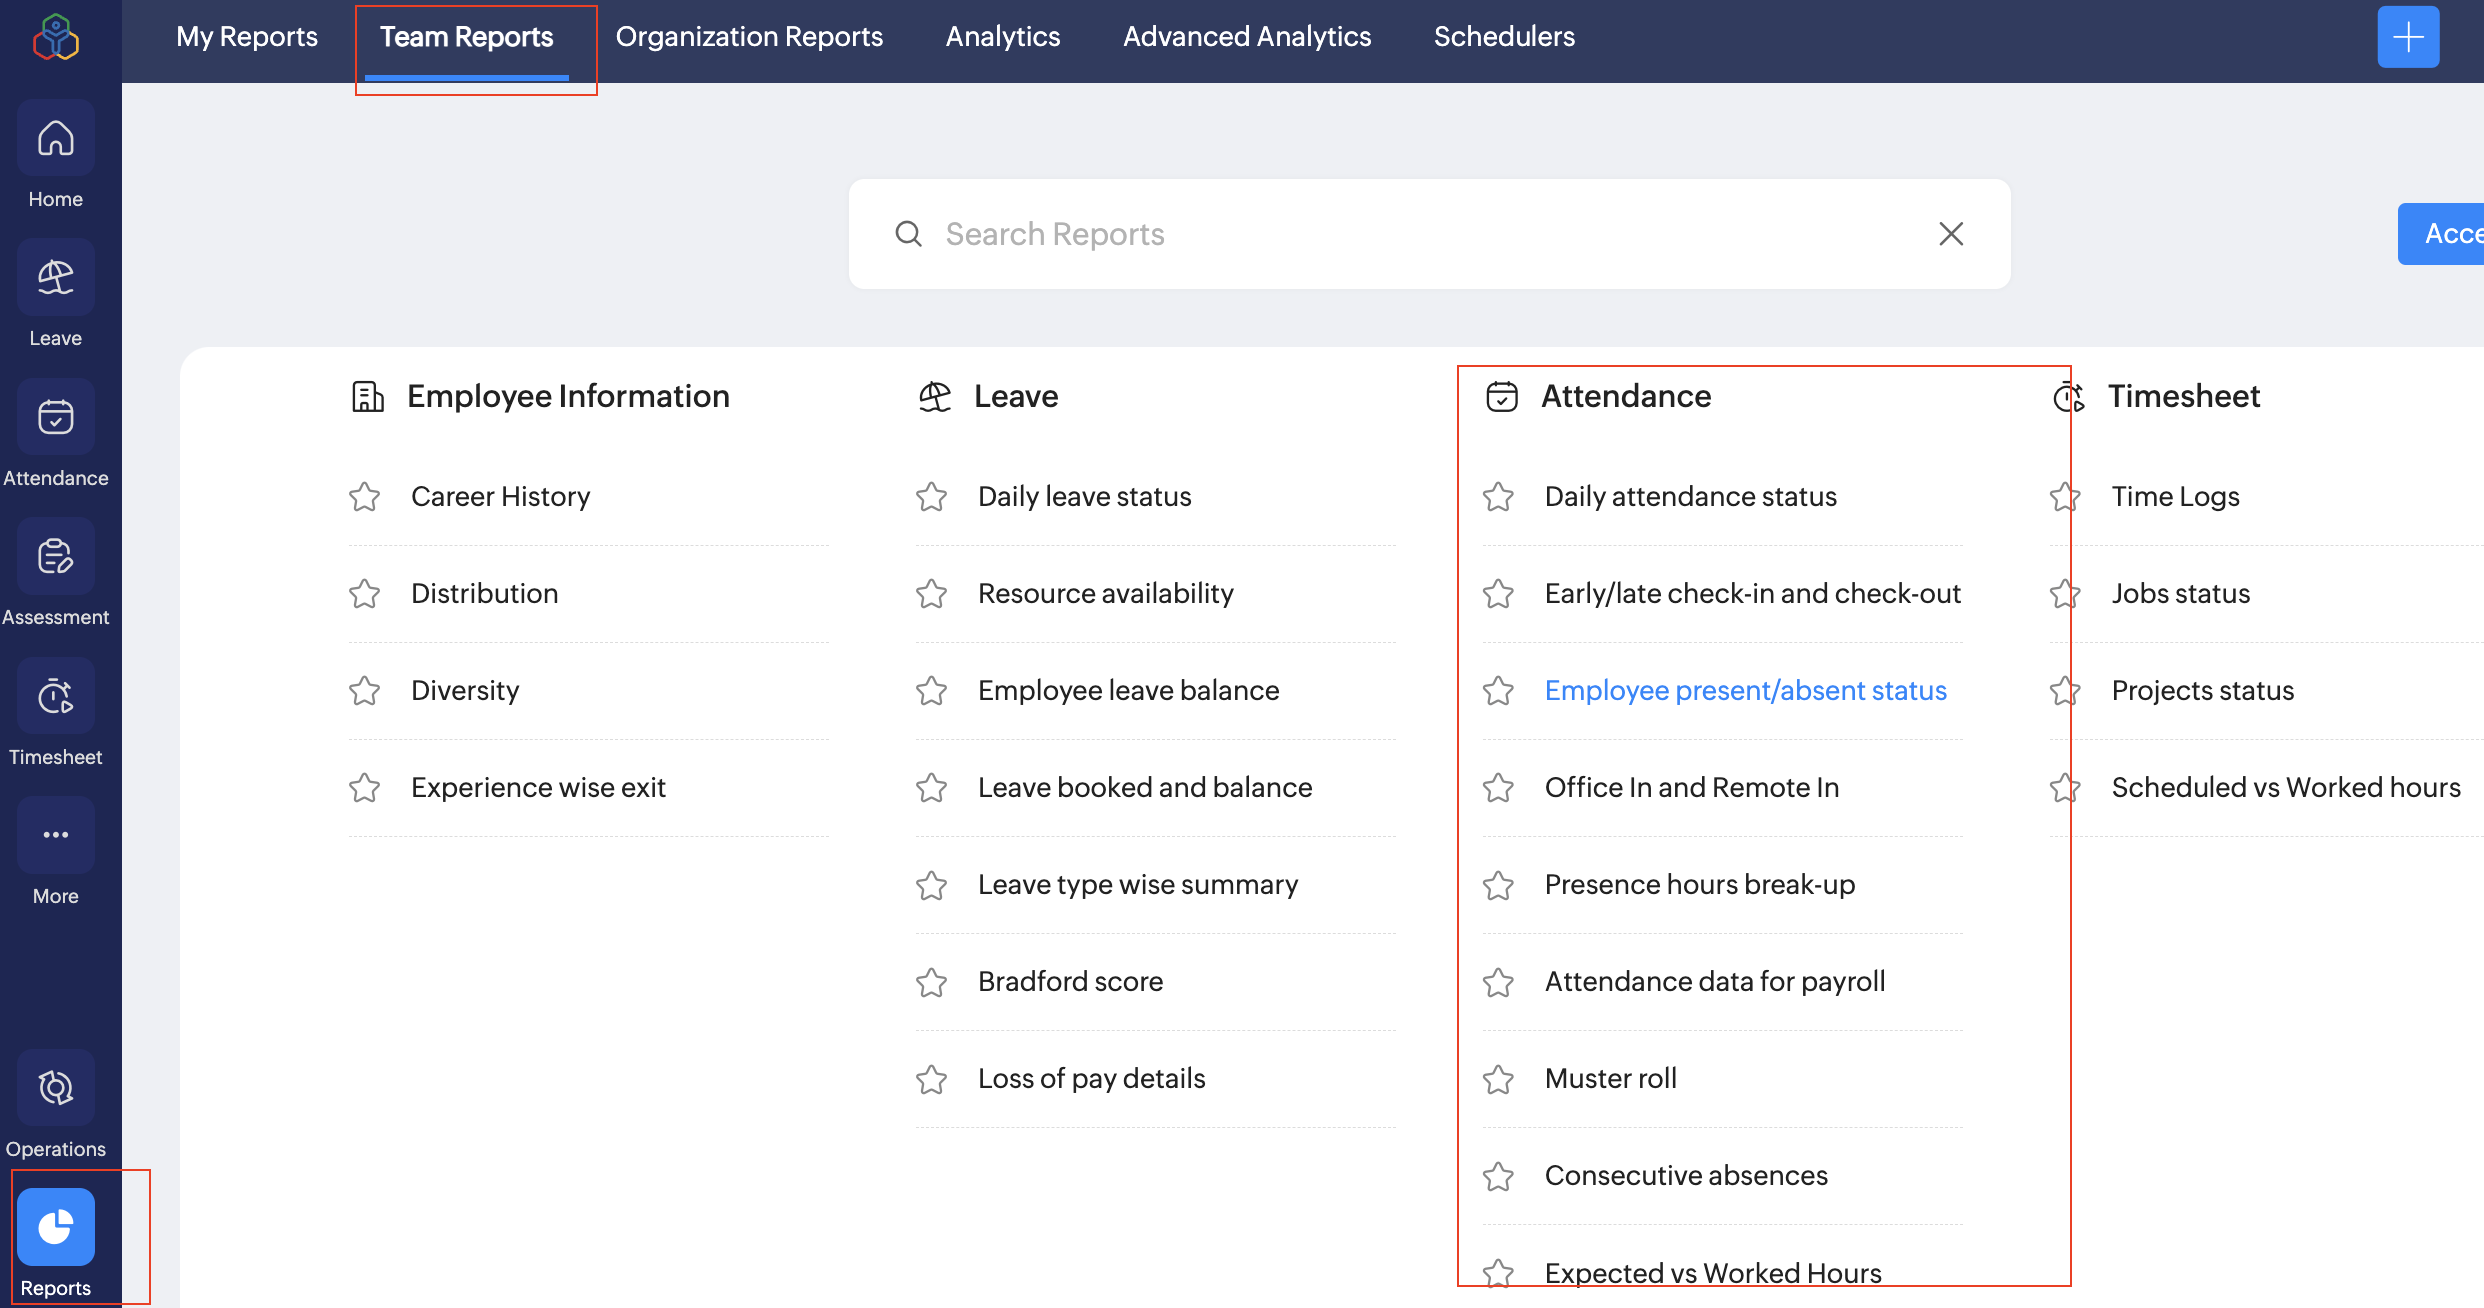Click the blue plus add button
The height and width of the screenshot is (1308, 2484).
2407,38
